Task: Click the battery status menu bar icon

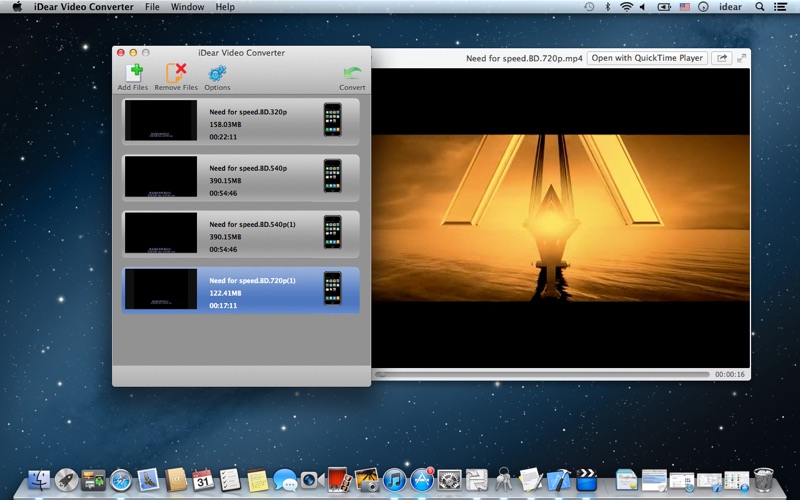Action: click(x=664, y=7)
